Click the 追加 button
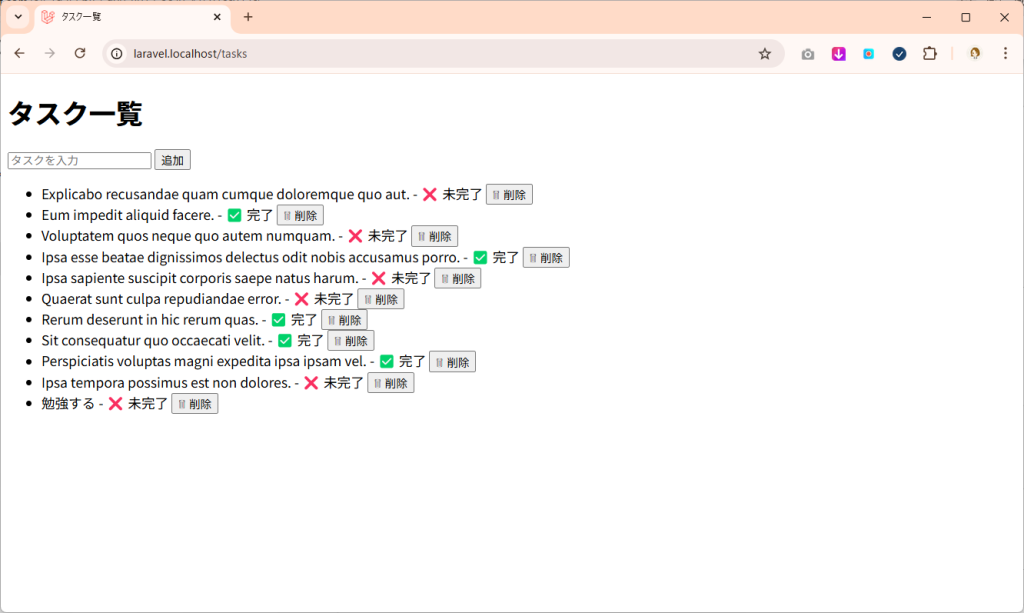The width and height of the screenshot is (1024, 613). point(172,160)
